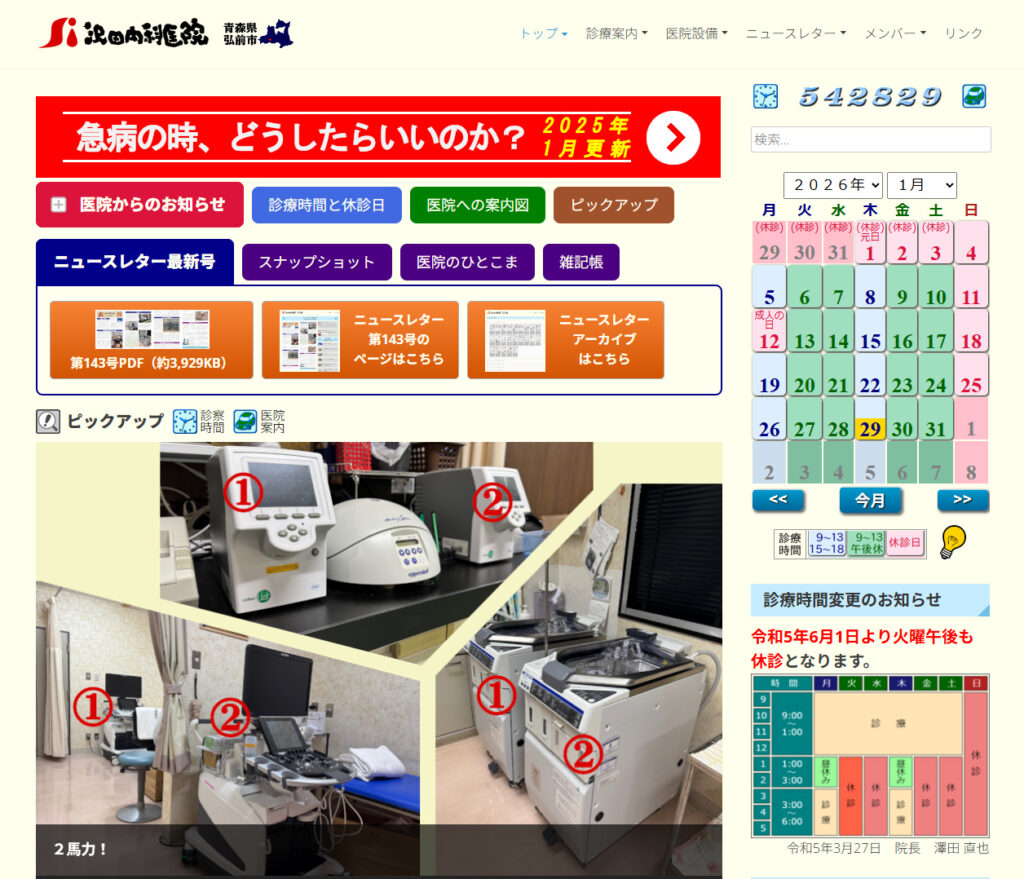
Task: Click the 今月 calendar button
Action: [870, 500]
